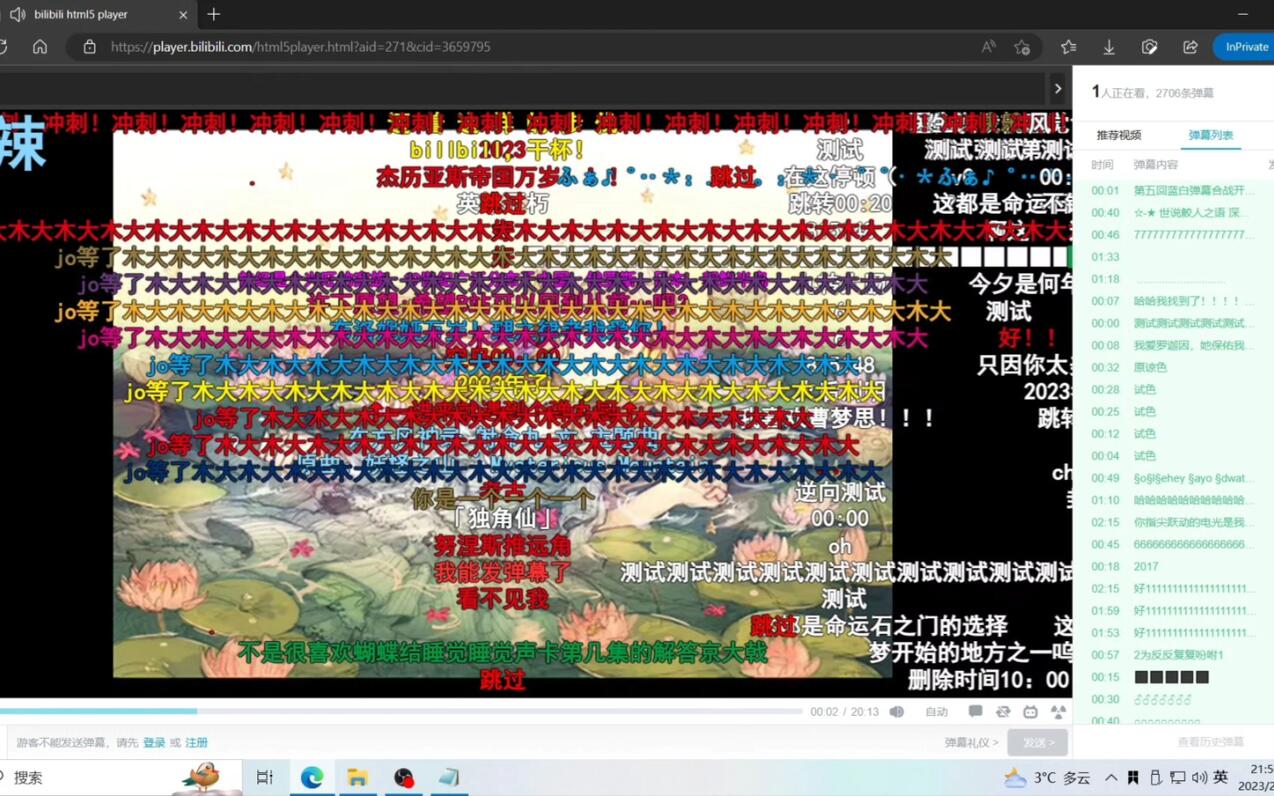Click the taskbar search box
The height and width of the screenshot is (796, 1274).
[x=120, y=777]
